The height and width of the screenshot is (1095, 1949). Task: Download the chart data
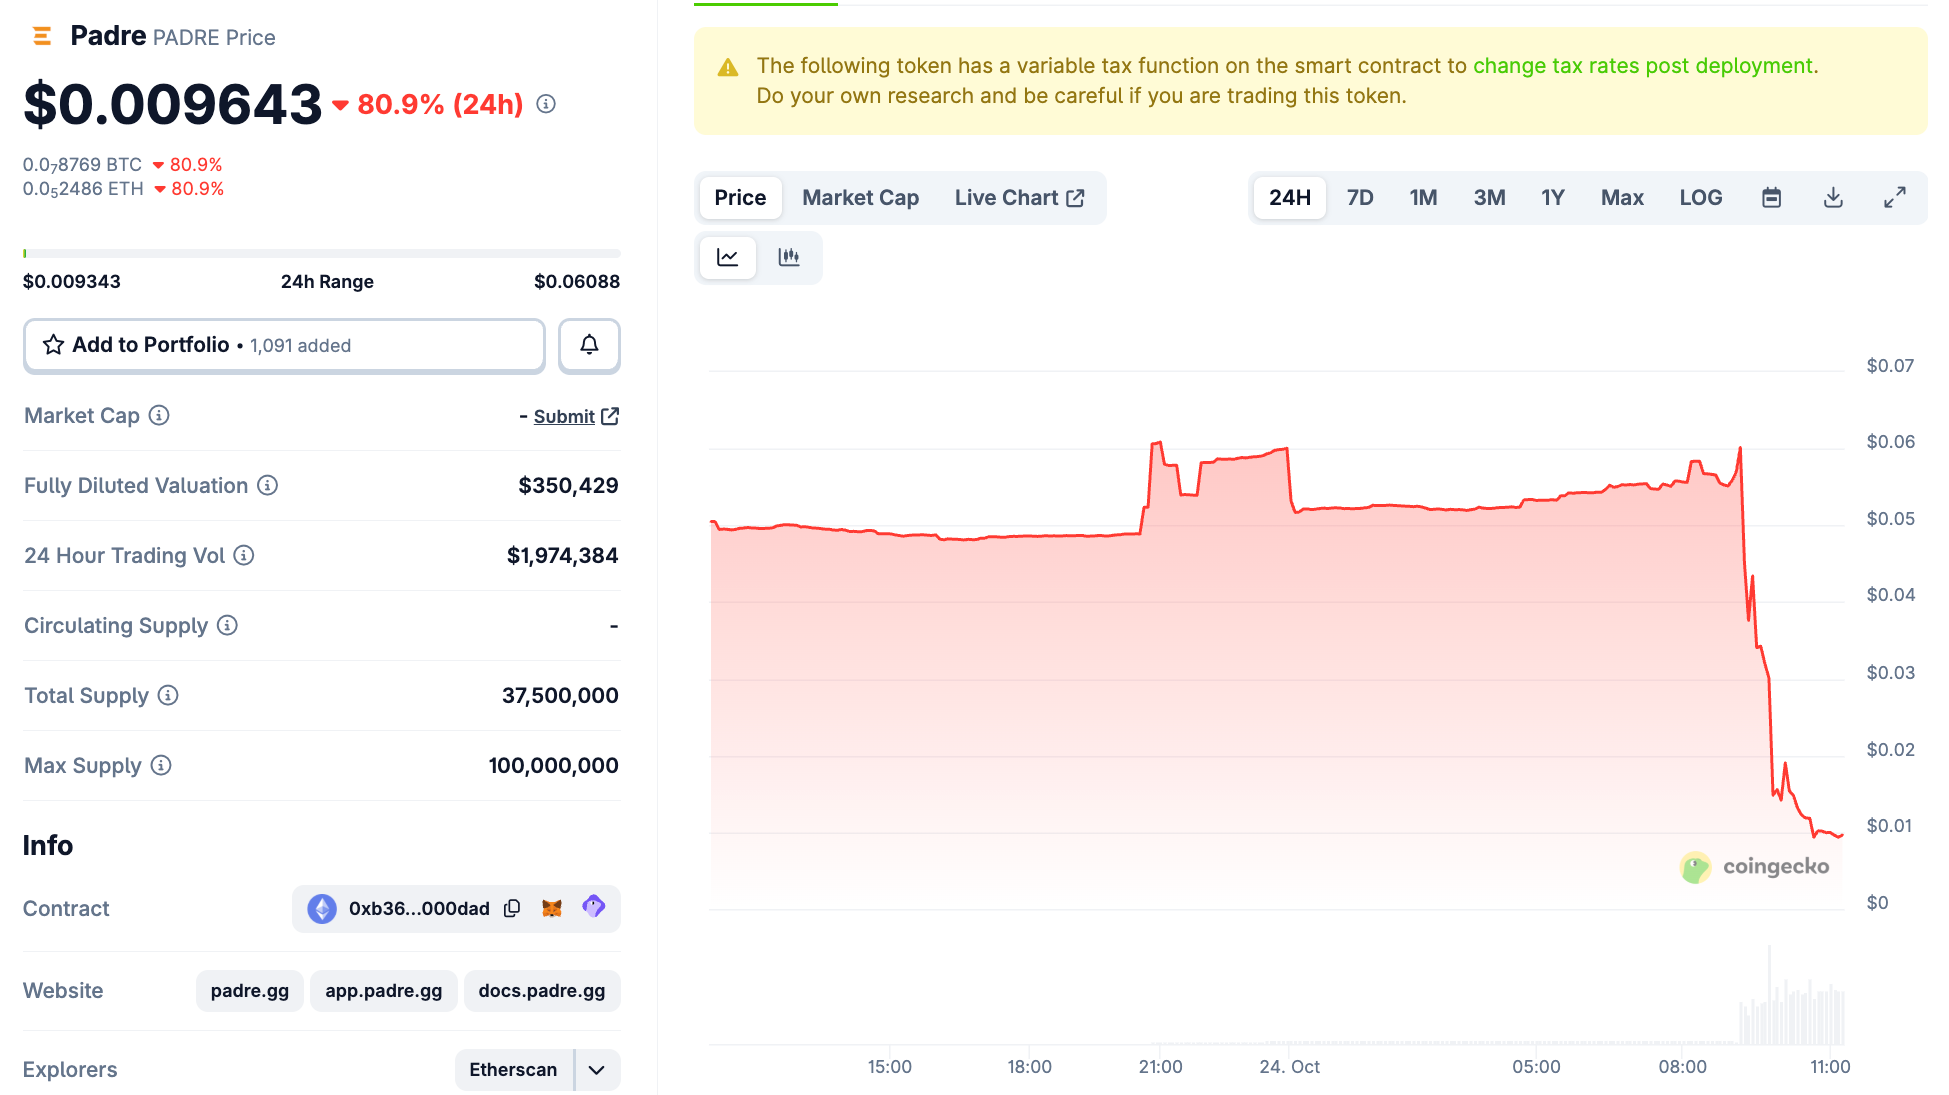click(x=1833, y=198)
